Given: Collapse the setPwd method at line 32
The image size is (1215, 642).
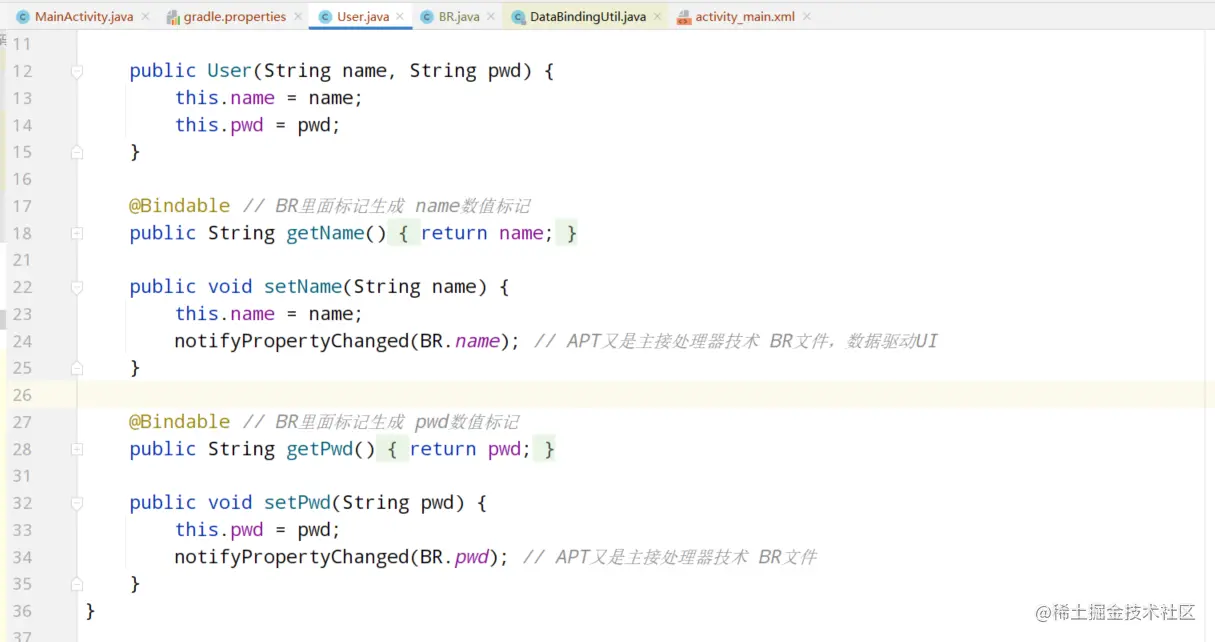Looking at the screenshot, I should point(77,503).
